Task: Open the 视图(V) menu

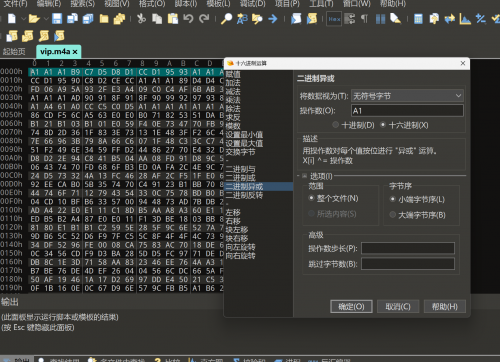Action: tap(117, 4)
